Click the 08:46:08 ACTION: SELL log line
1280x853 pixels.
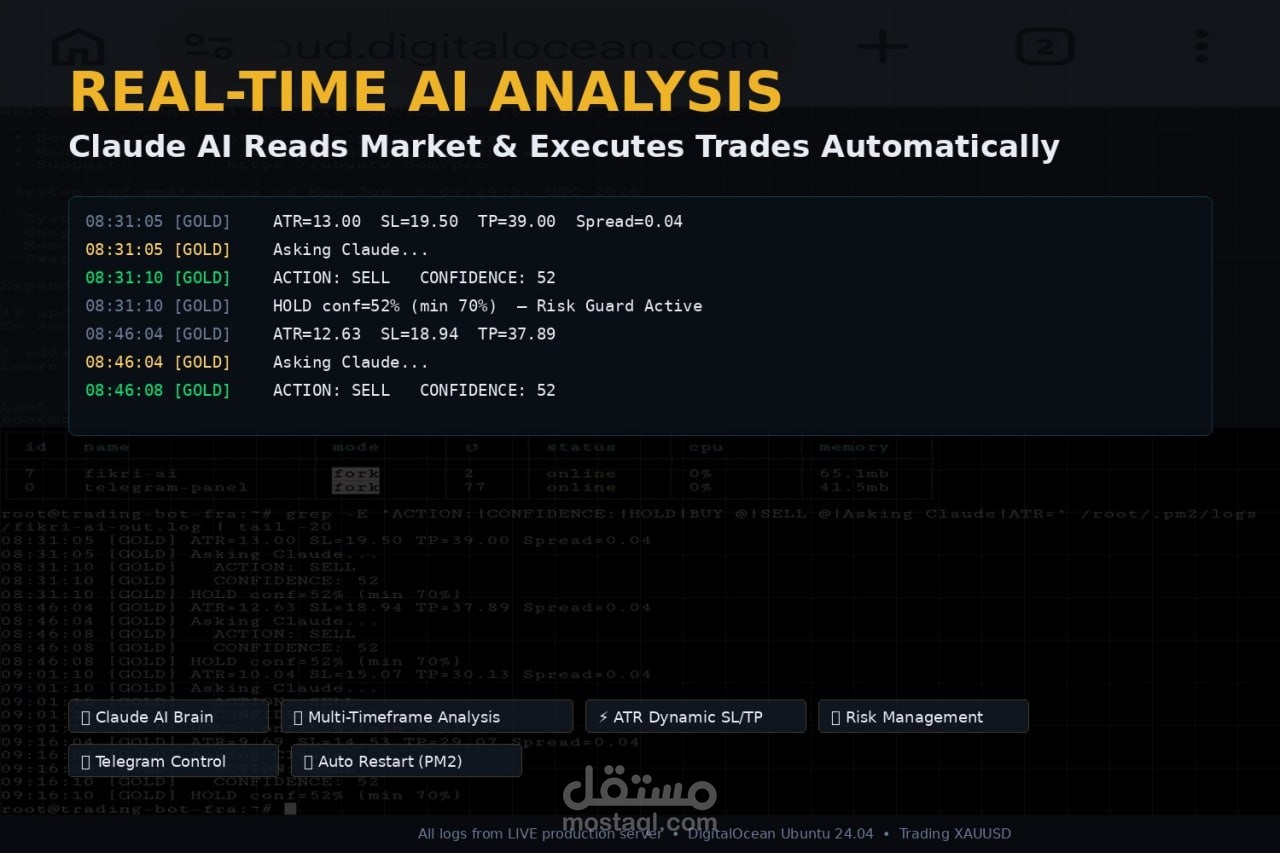(x=320, y=390)
